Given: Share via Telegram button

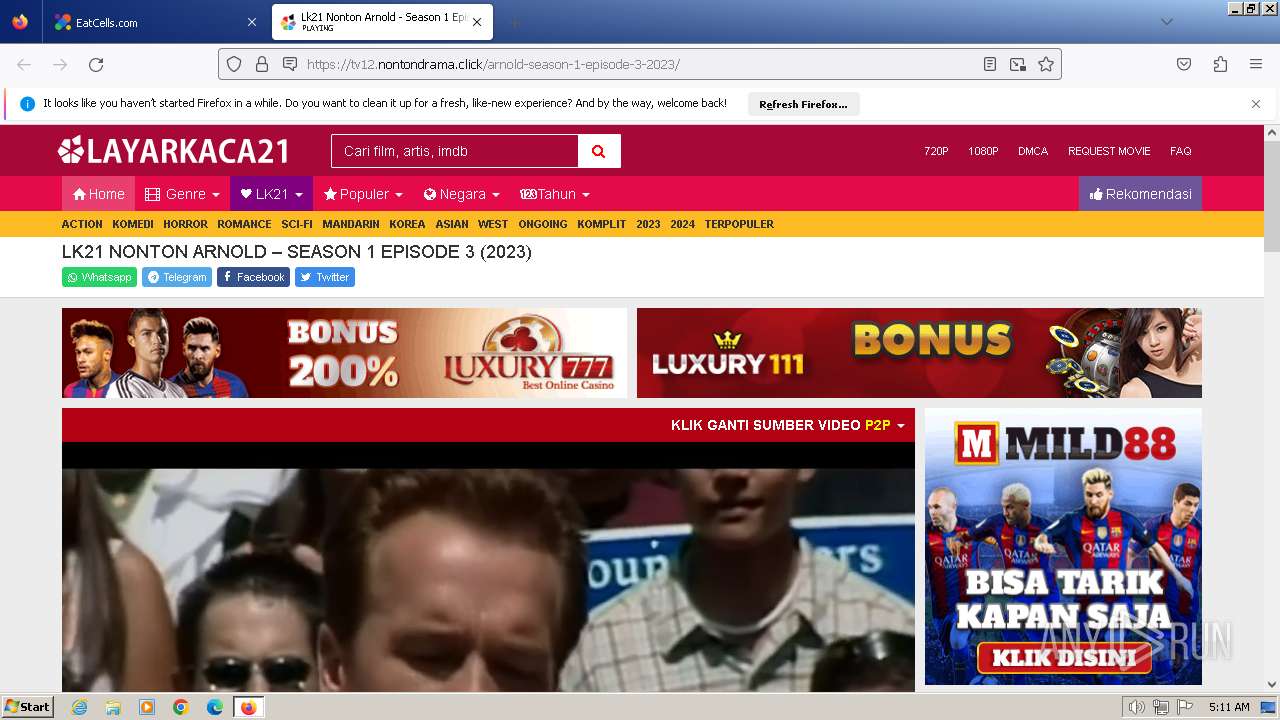Looking at the screenshot, I should click(x=177, y=277).
